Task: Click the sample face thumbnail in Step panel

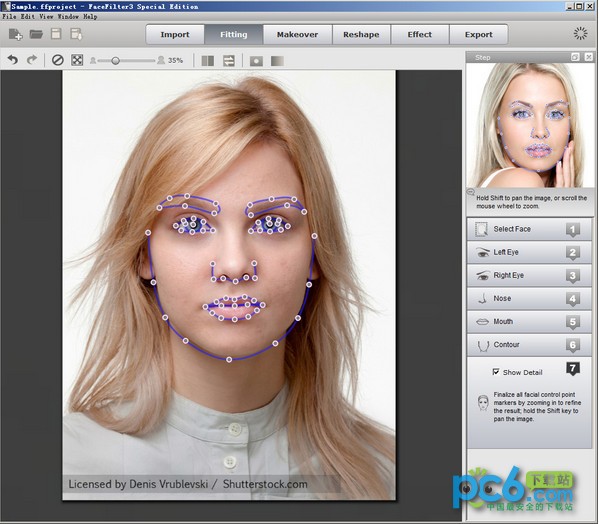Action: point(530,125)
